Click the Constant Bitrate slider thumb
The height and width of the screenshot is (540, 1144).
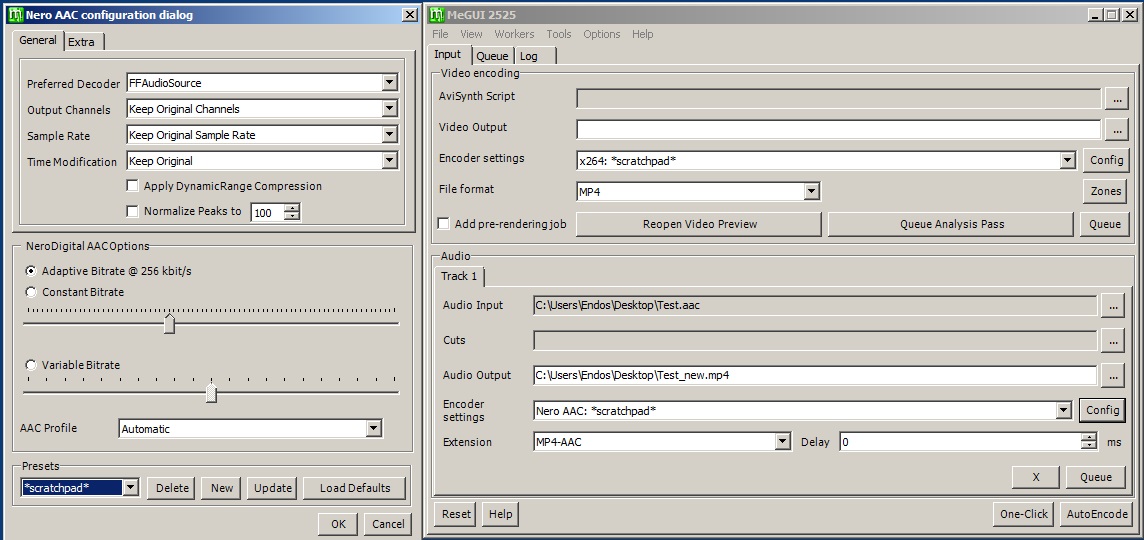[x=169, y=323]
